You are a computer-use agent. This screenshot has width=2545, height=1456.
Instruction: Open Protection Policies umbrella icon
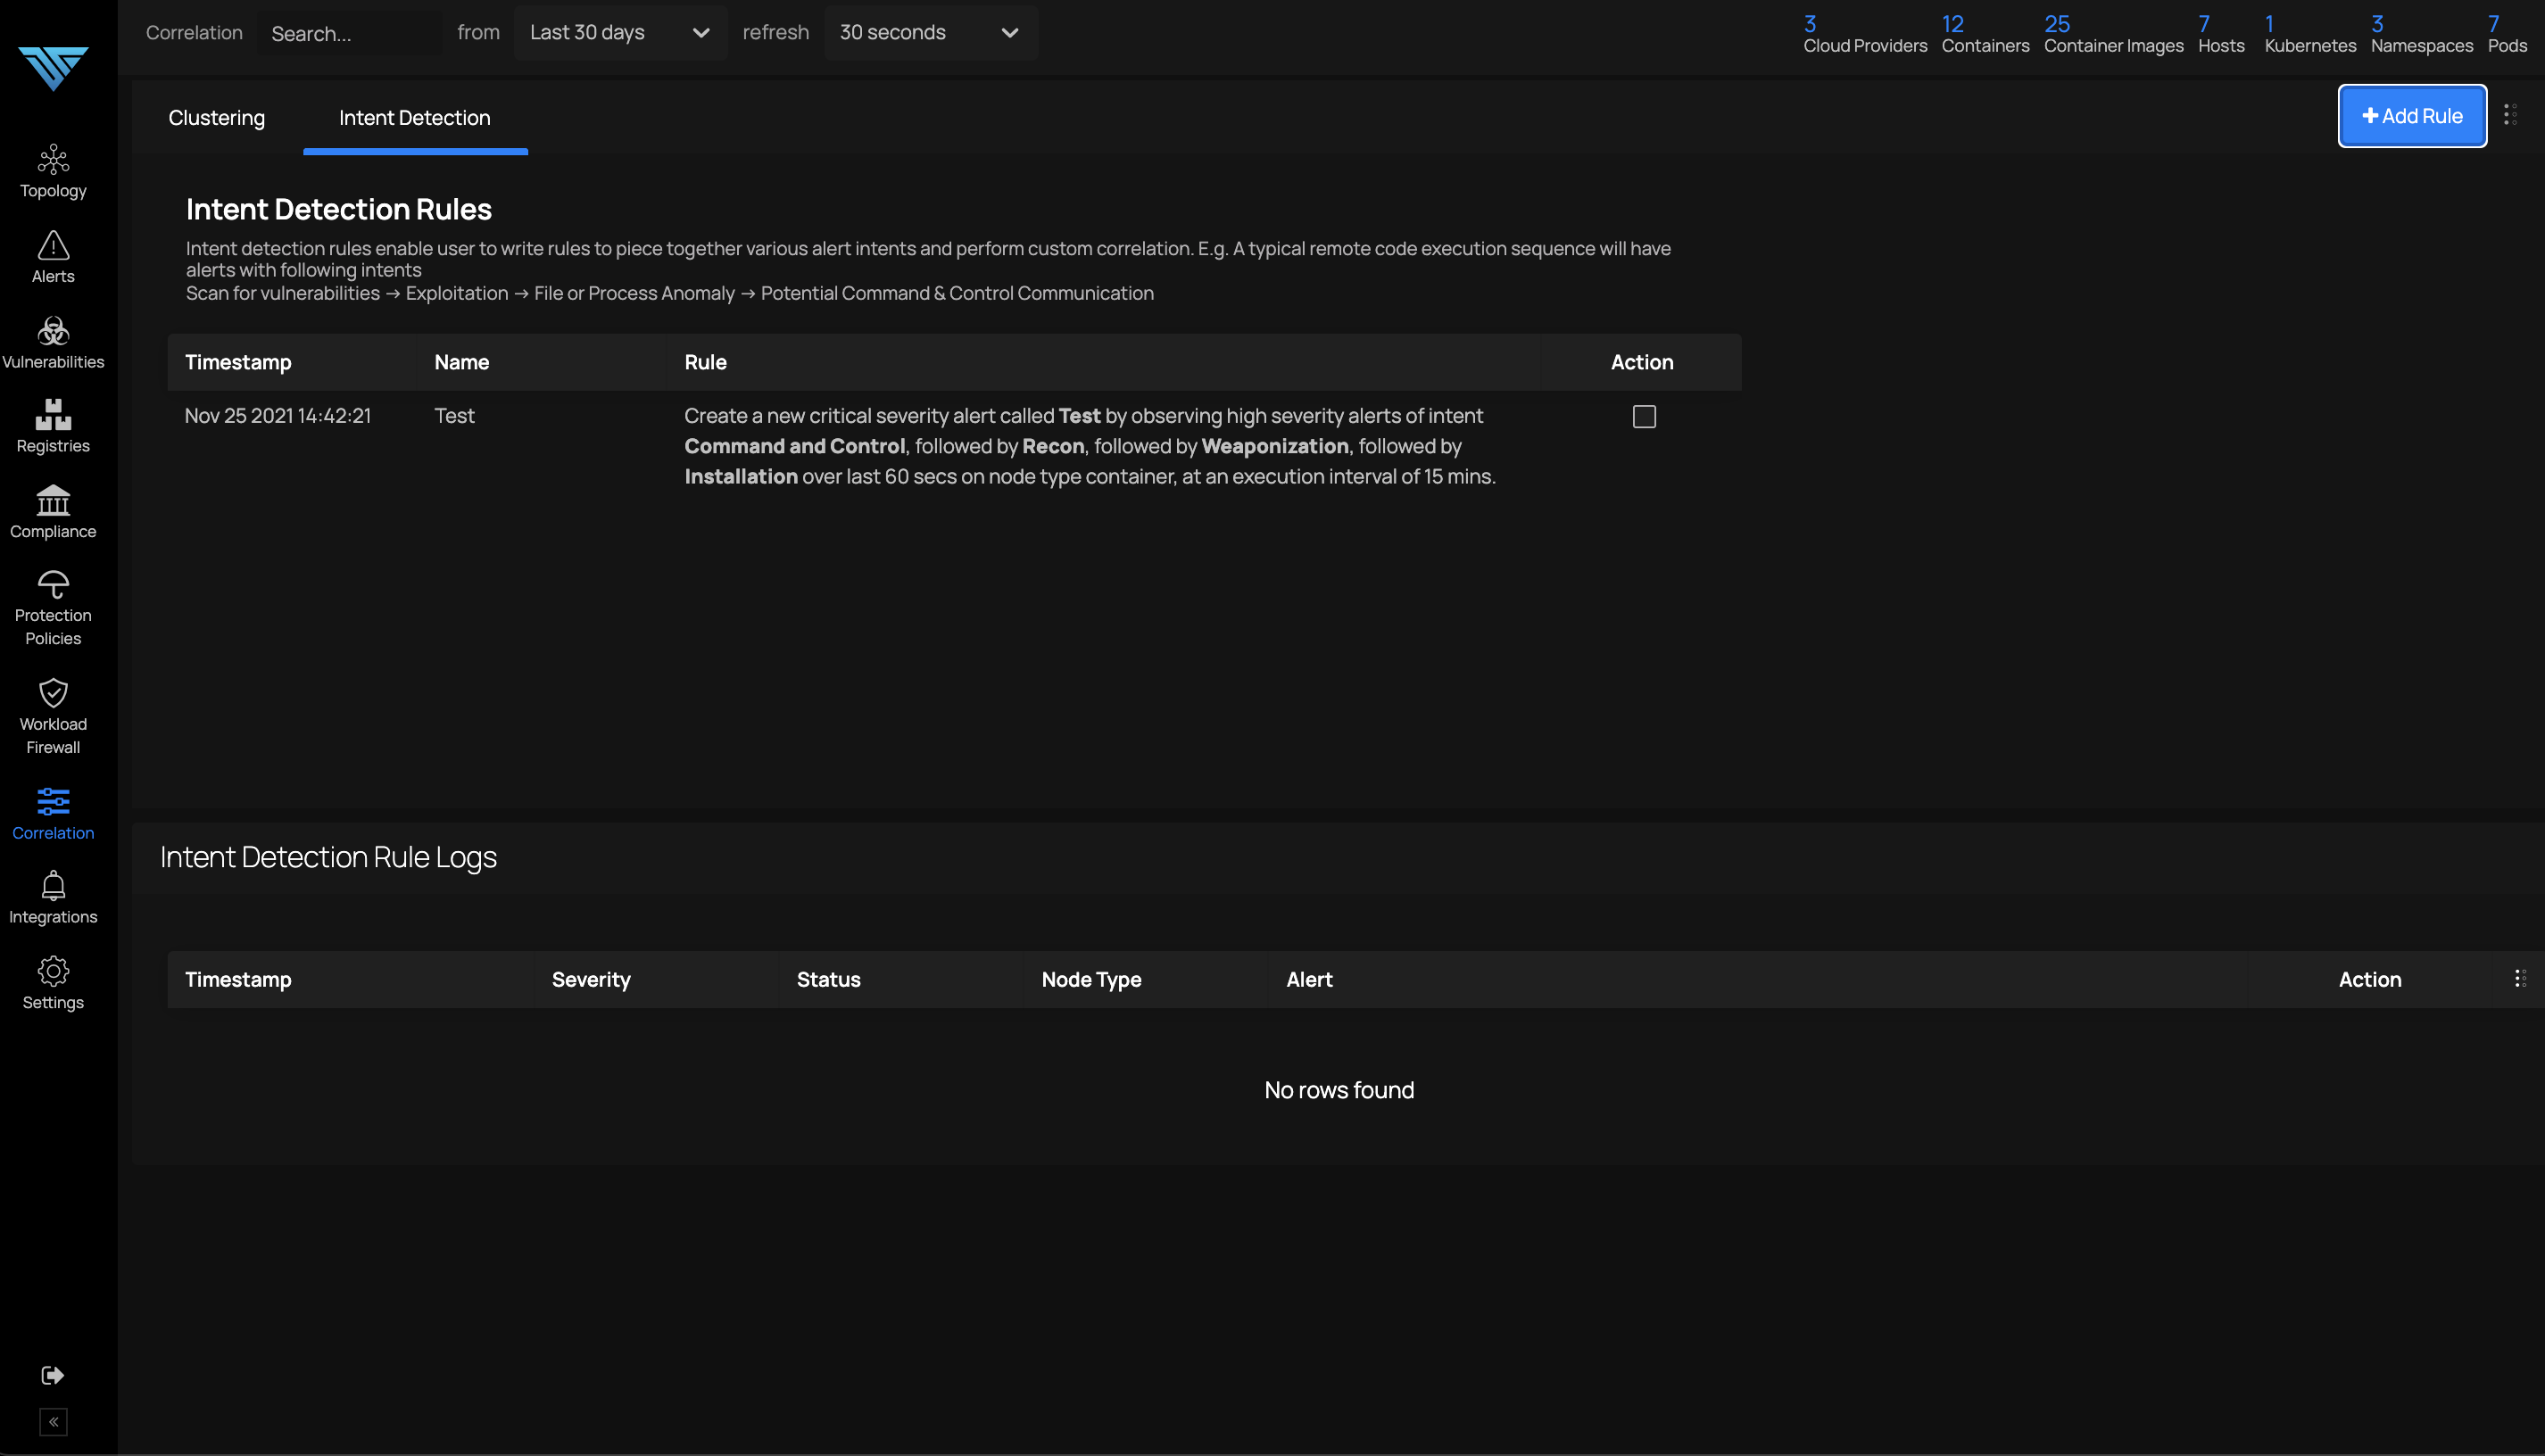point(53,584)
